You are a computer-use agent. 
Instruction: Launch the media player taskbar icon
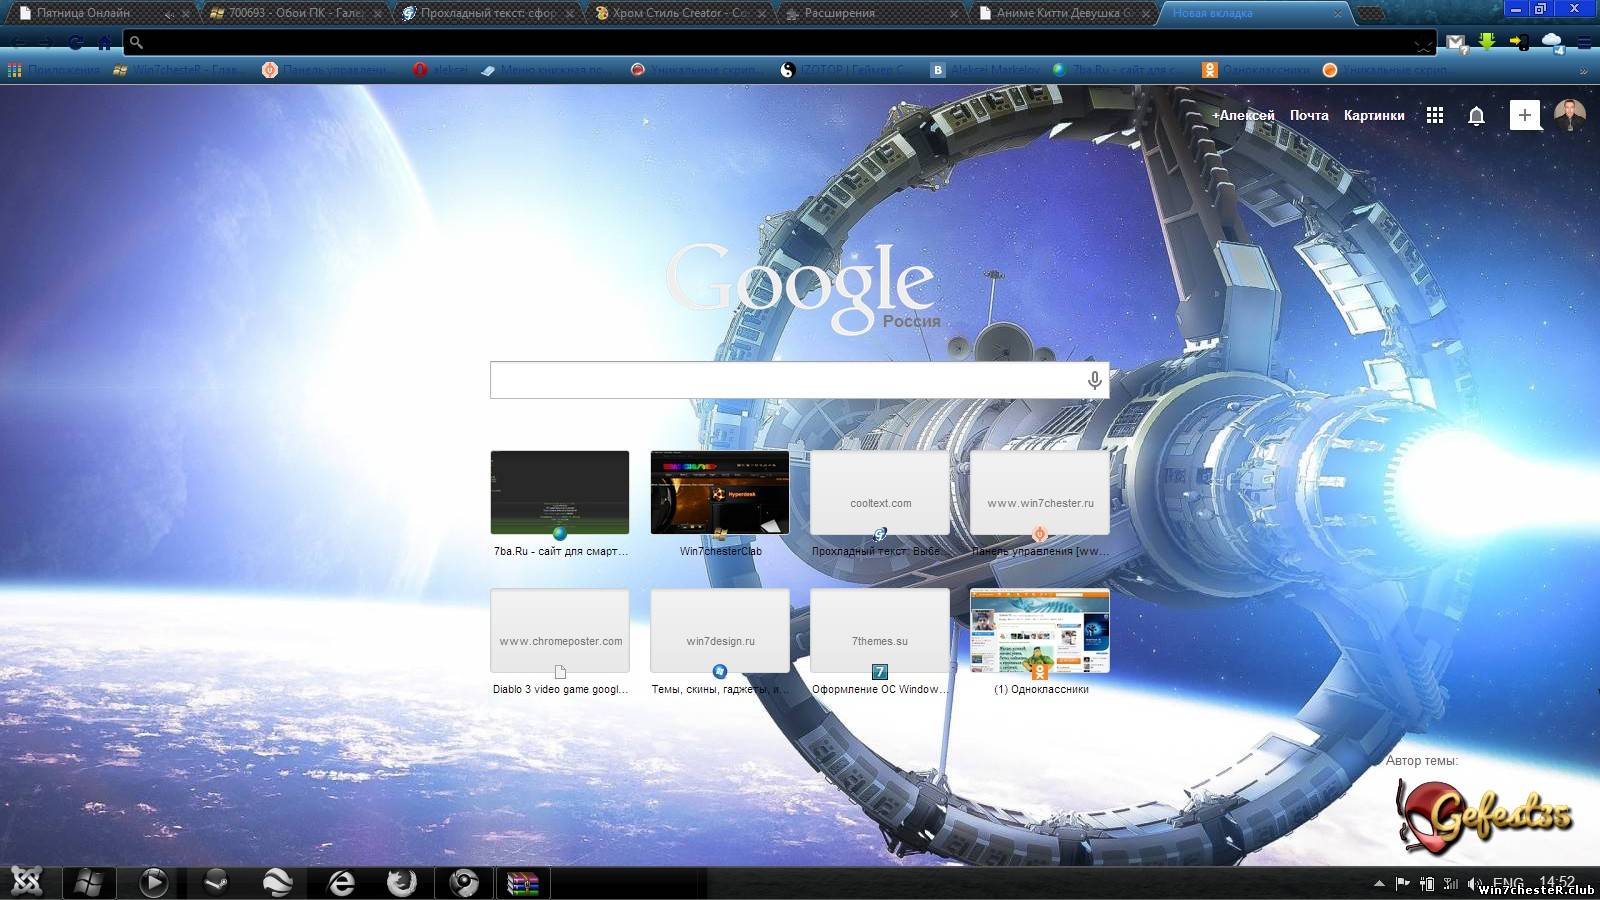click(153, 882)
